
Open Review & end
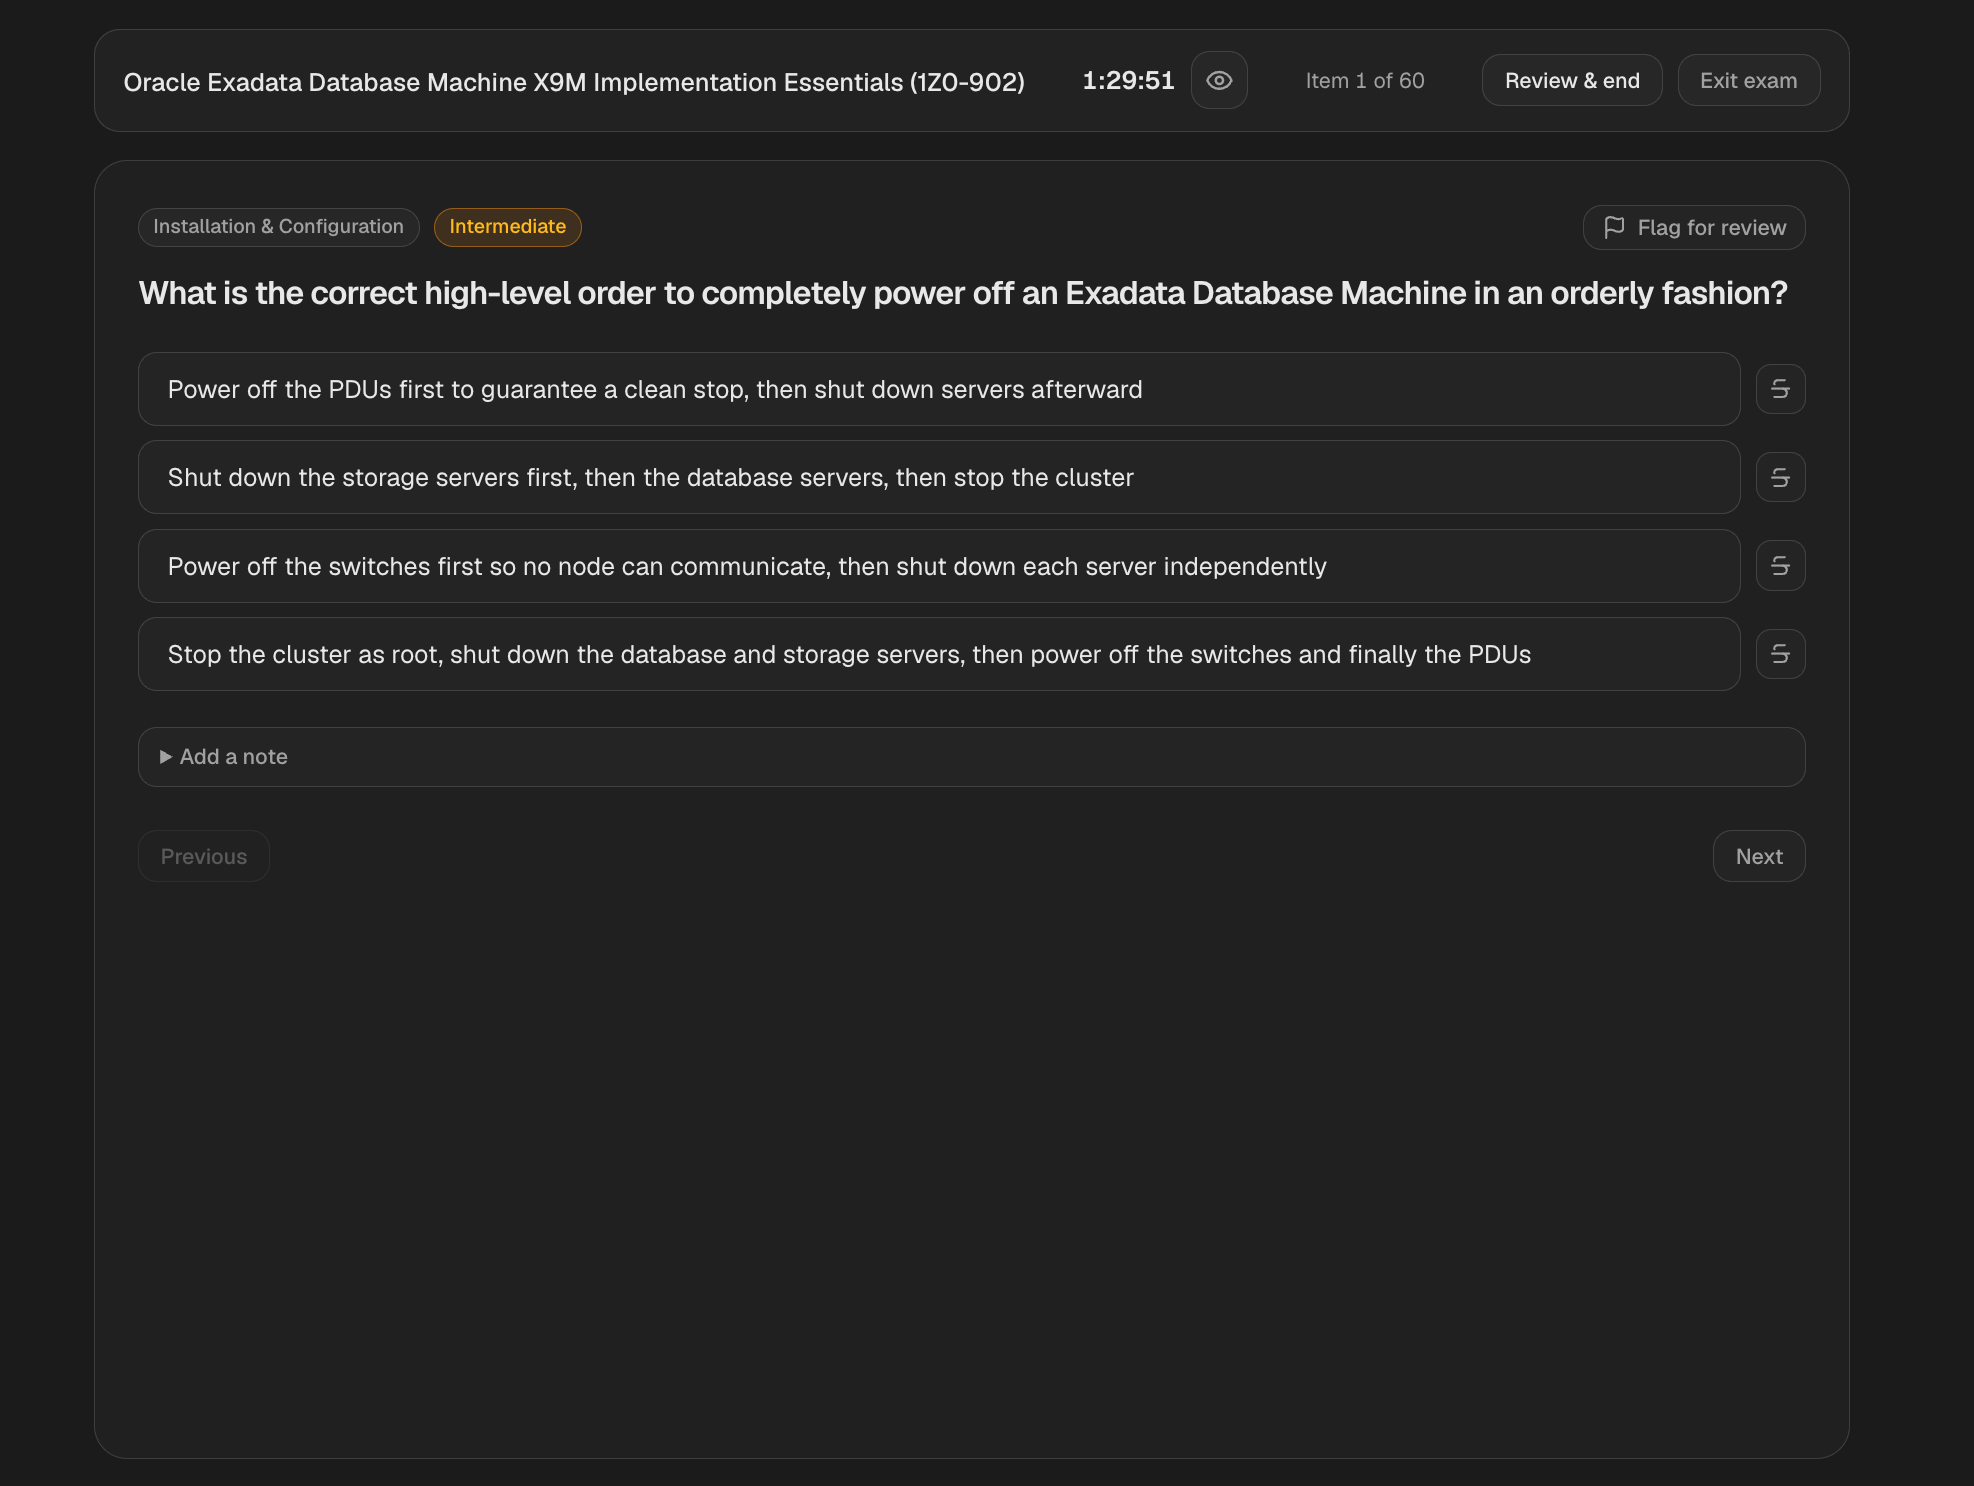pyautogui.click(x=1572, y=80)
